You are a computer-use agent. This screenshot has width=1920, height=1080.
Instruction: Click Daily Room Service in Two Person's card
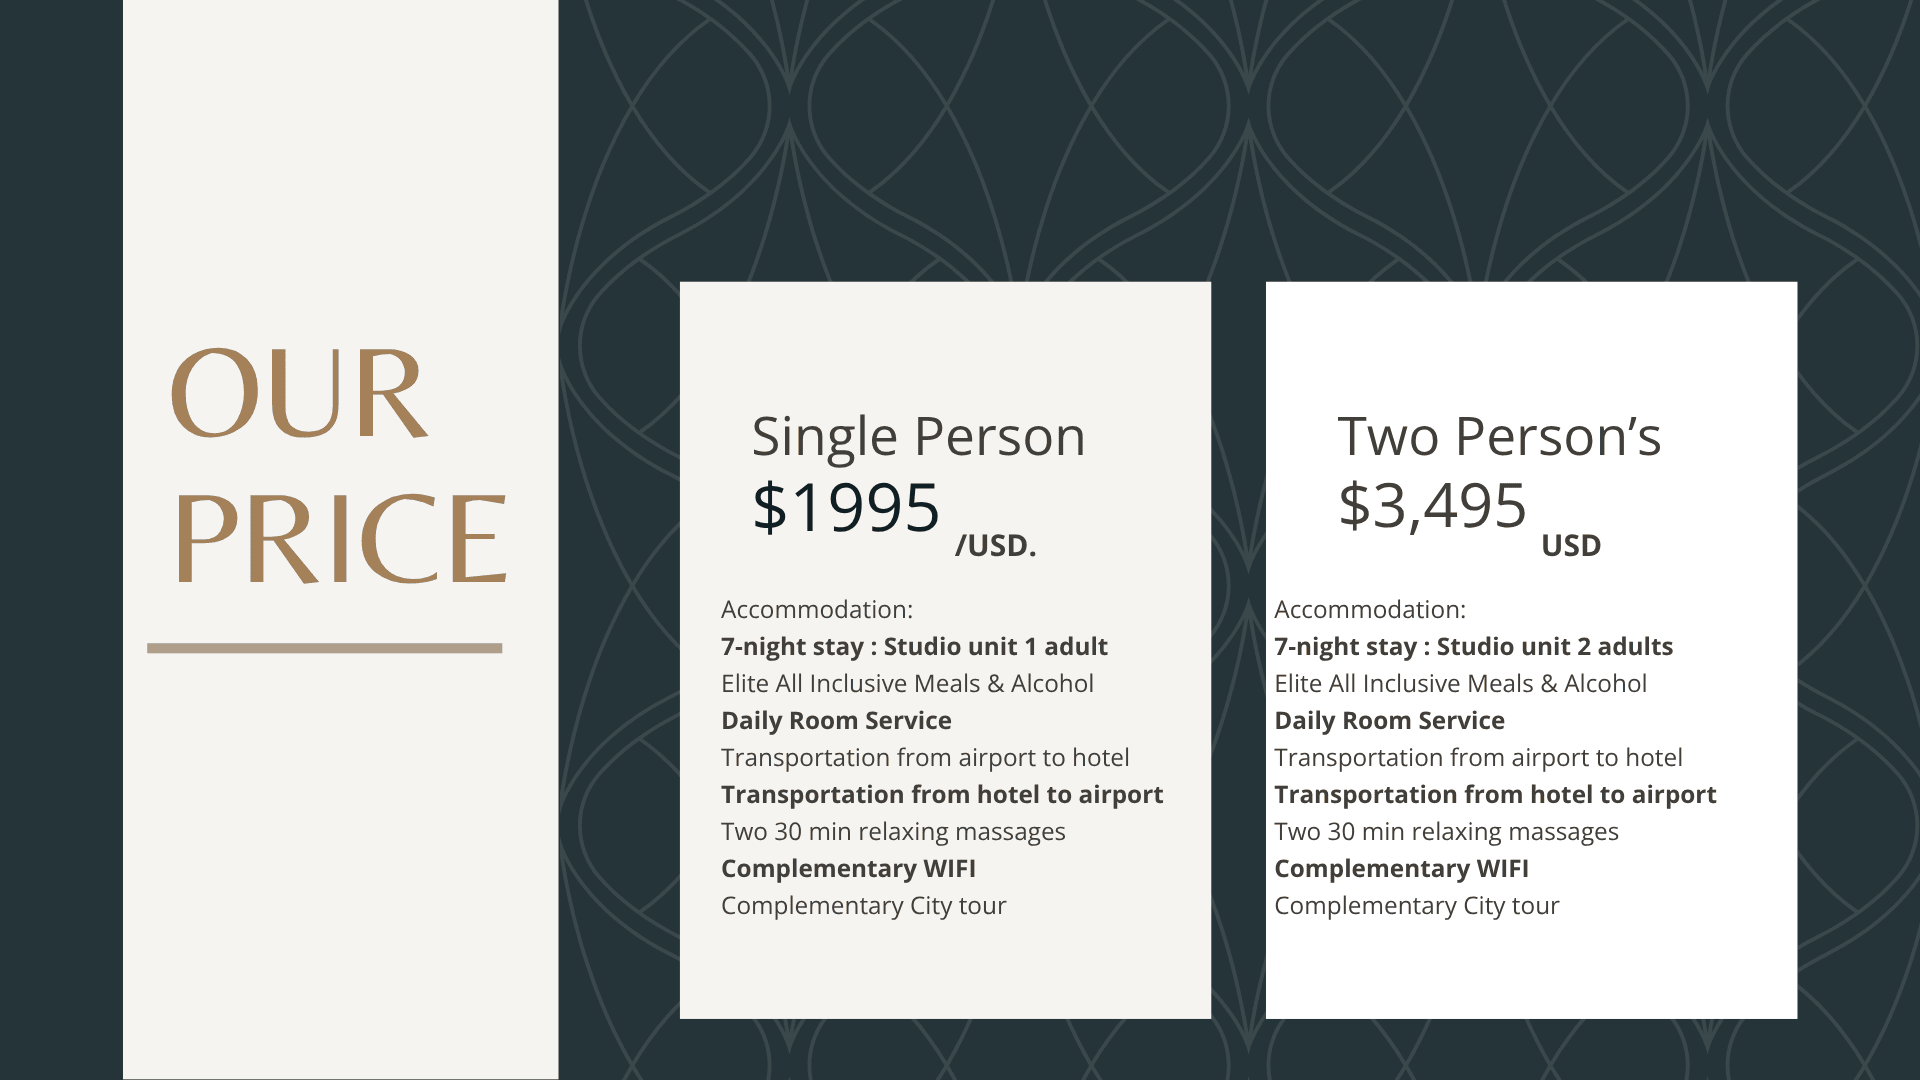coord(1389,721)
